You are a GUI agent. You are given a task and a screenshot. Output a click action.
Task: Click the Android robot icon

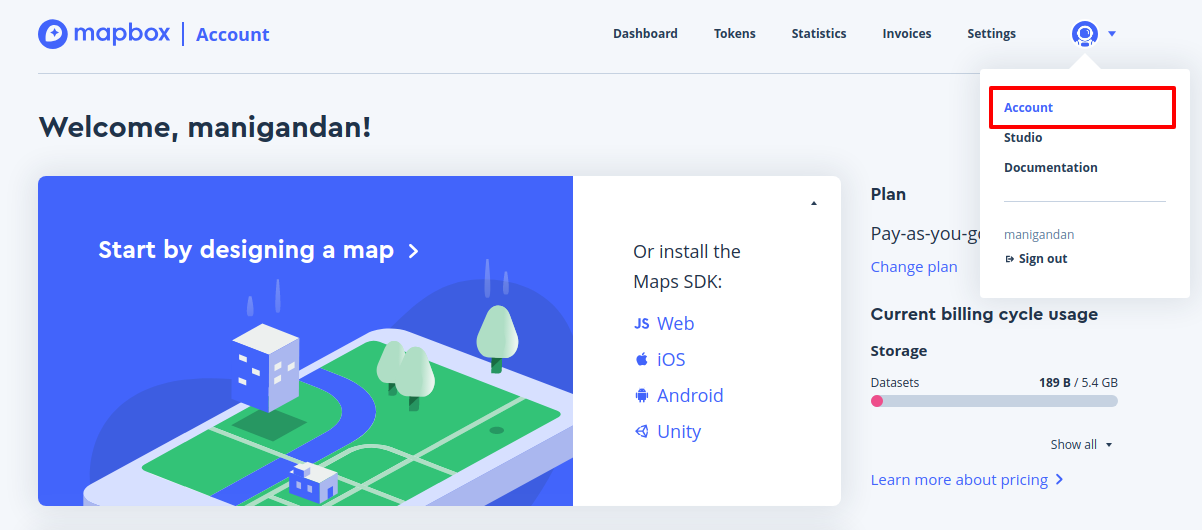642,395
